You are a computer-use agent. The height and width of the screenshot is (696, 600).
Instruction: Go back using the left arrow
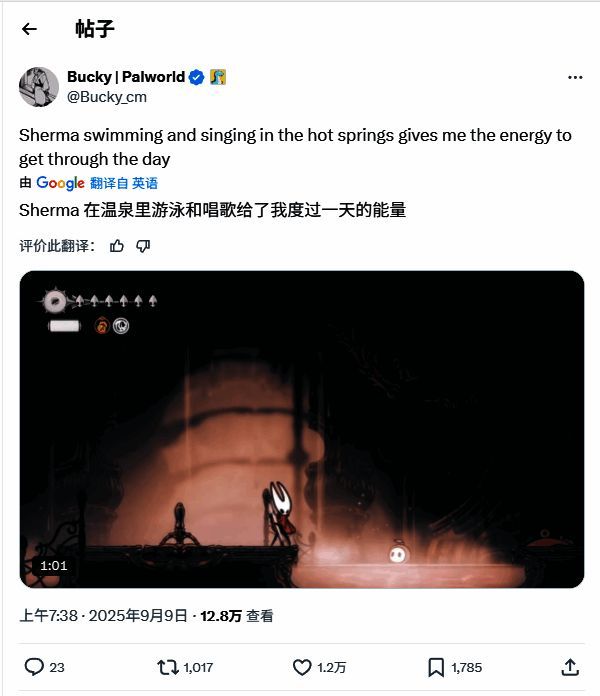tap(29, 29)
